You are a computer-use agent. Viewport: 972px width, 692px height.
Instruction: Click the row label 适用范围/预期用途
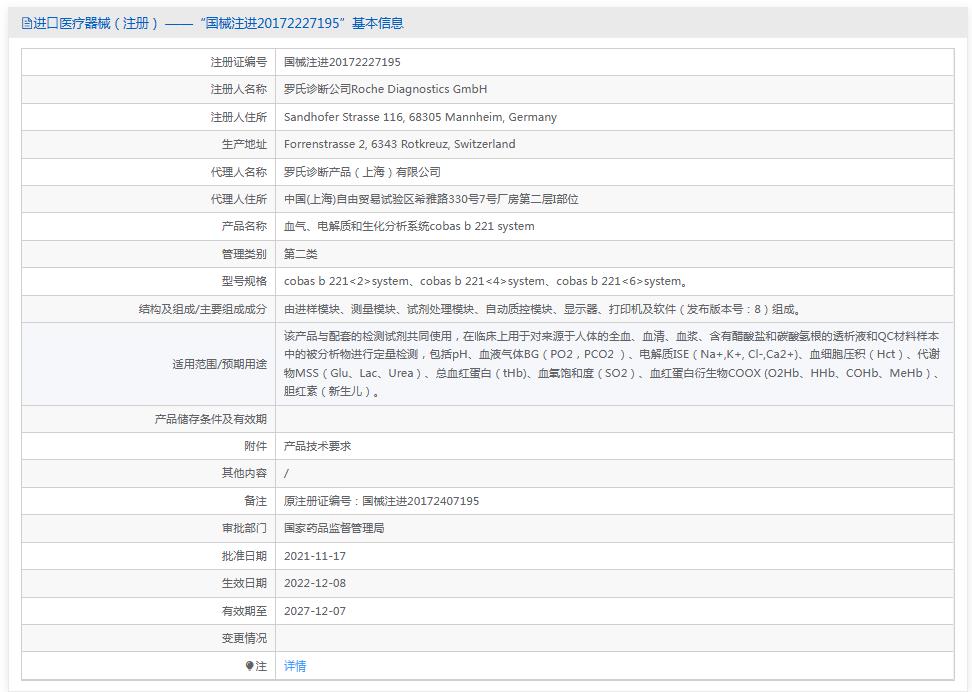(219, 364)
